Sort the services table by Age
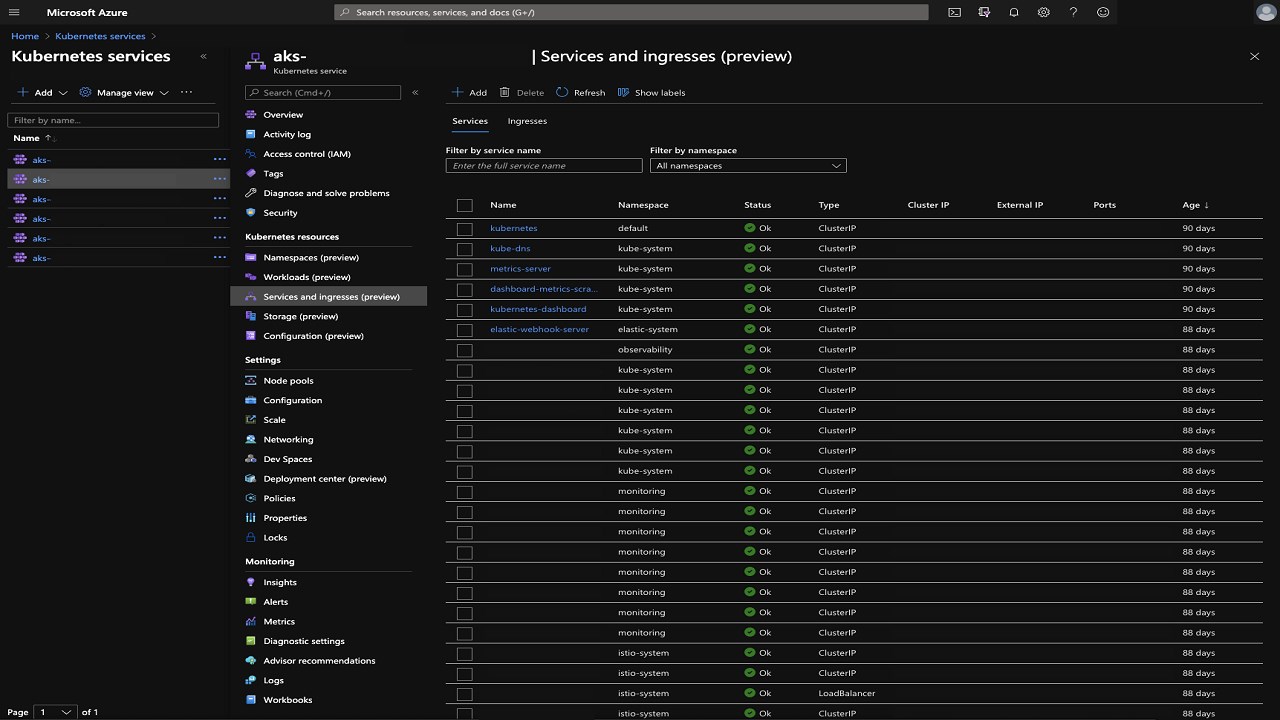Screen dimensions: 1280x720 (x=1196, y=205)
